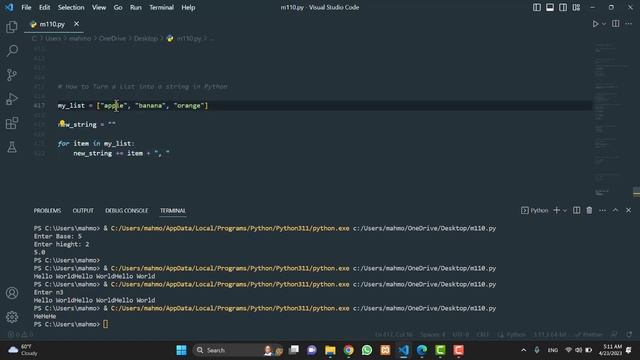Open the Manage gear menu
The width and height of the screenshot is (640, 360).
pyautogui.click(x=12, y=317)
